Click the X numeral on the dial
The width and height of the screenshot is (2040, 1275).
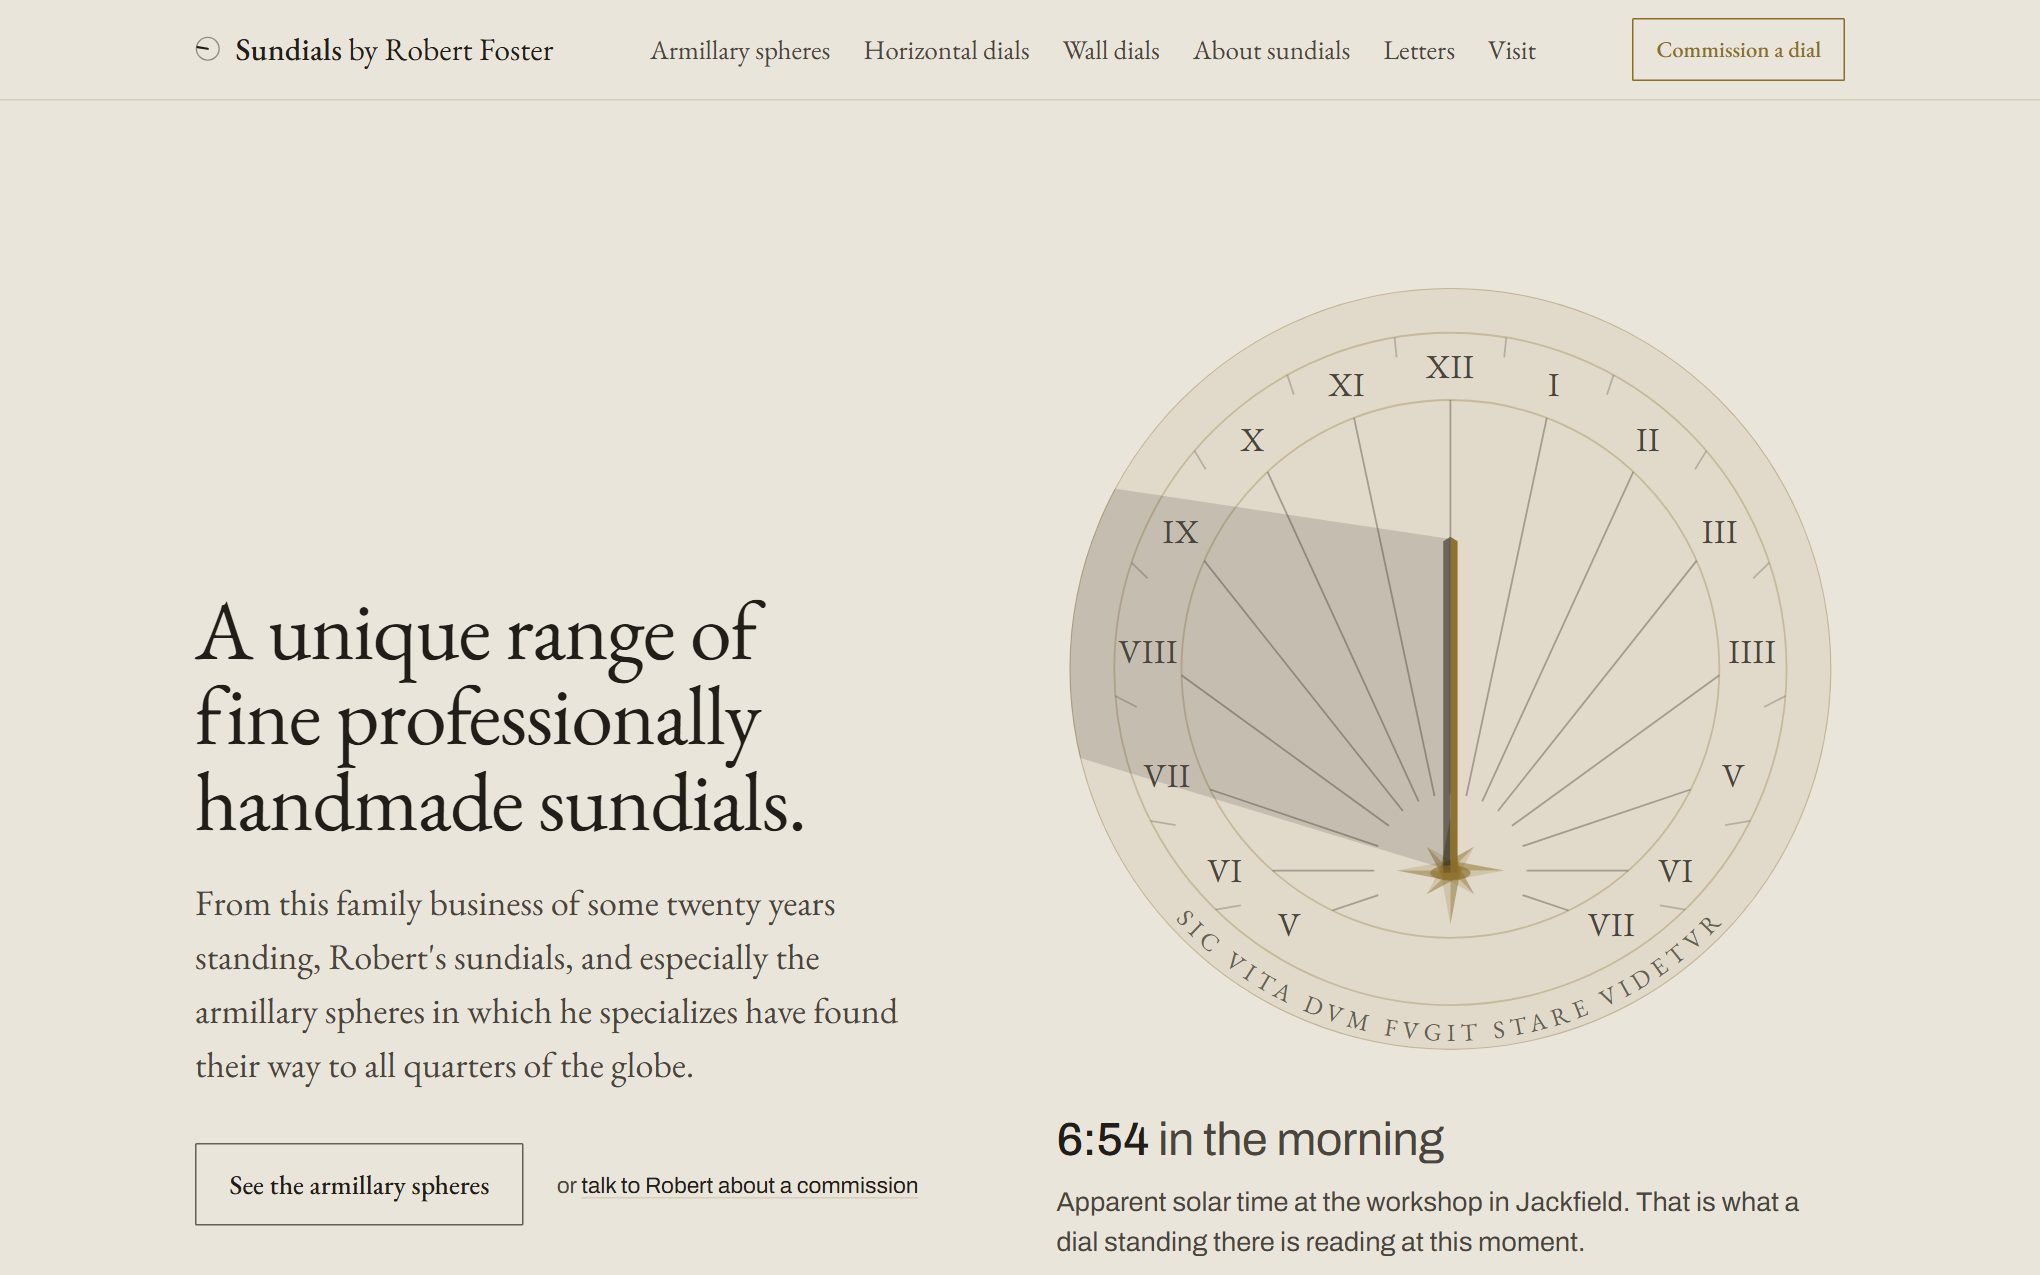pyautogui.click(x=1251, y=440)
